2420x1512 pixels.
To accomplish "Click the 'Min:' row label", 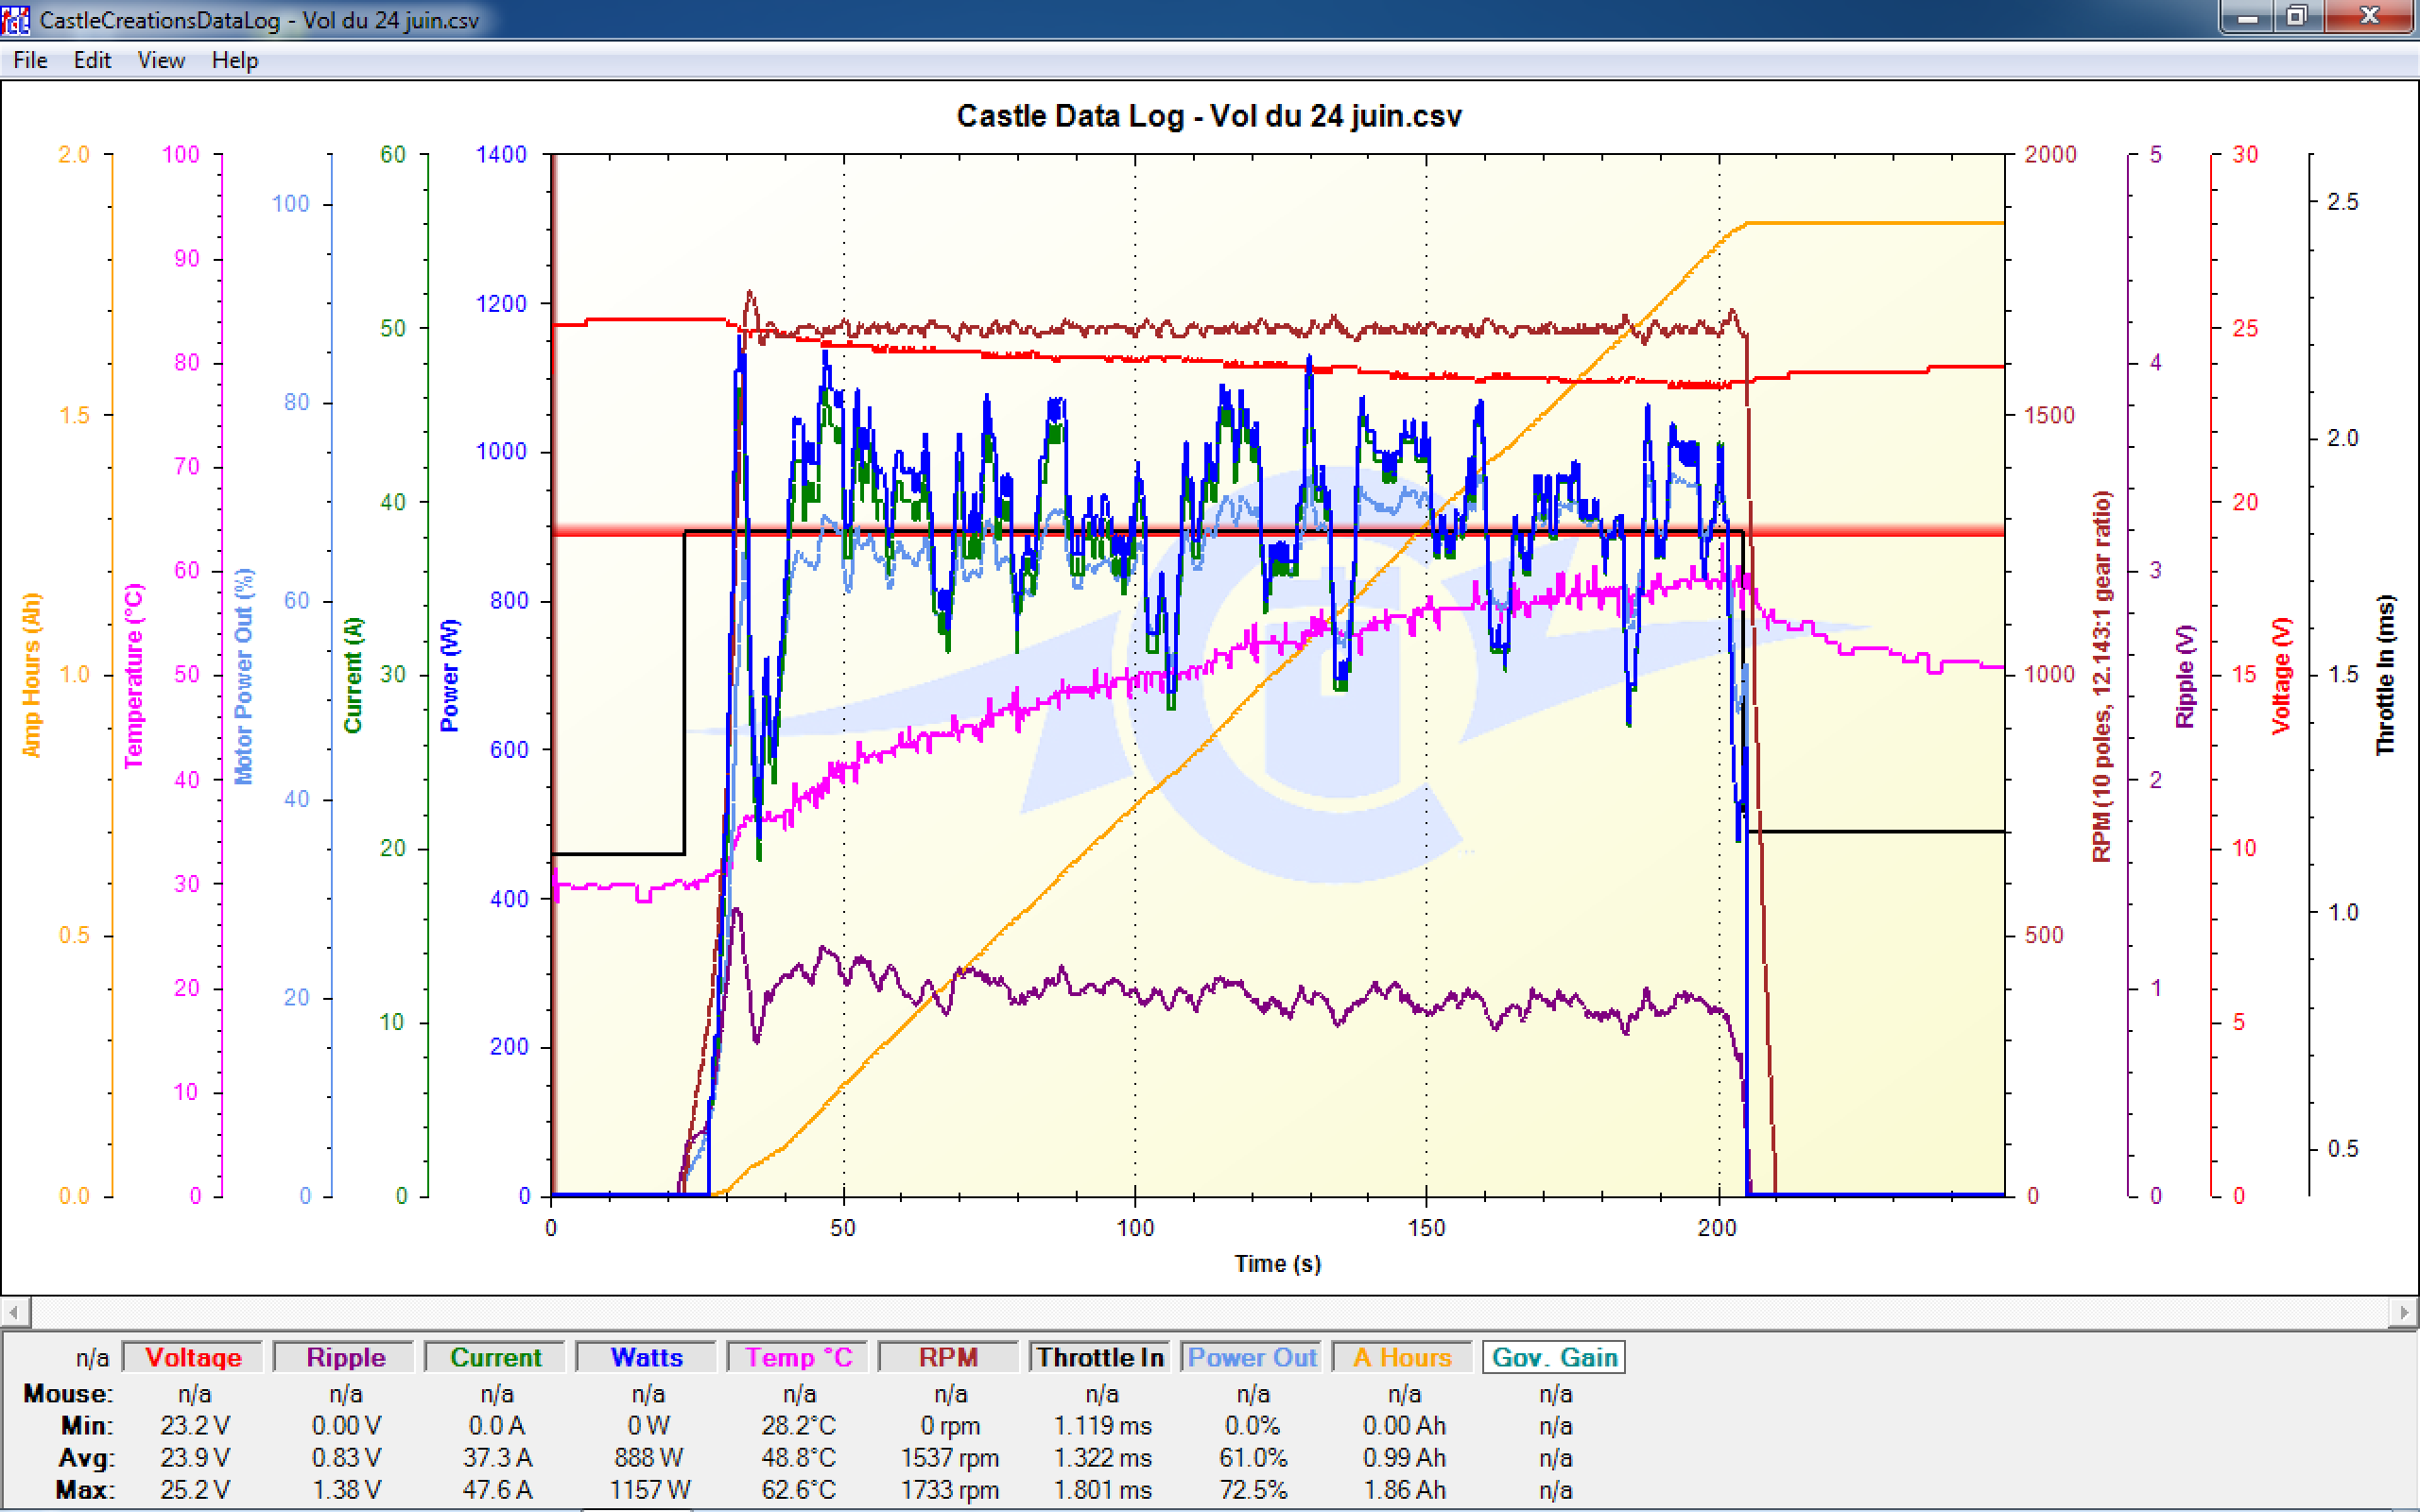I will click(x=87, y=1425).
